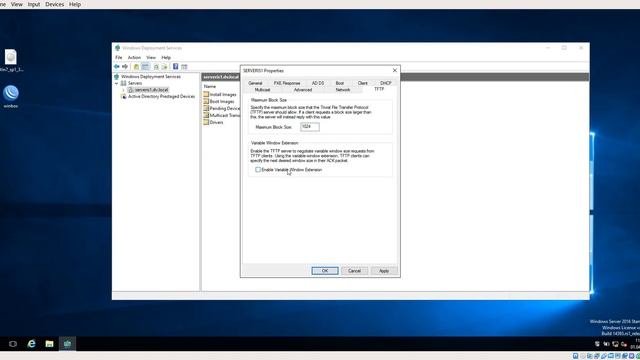Select the Drivers folder icon
Viewport: 640px width, 360px height.
(206, 122)
